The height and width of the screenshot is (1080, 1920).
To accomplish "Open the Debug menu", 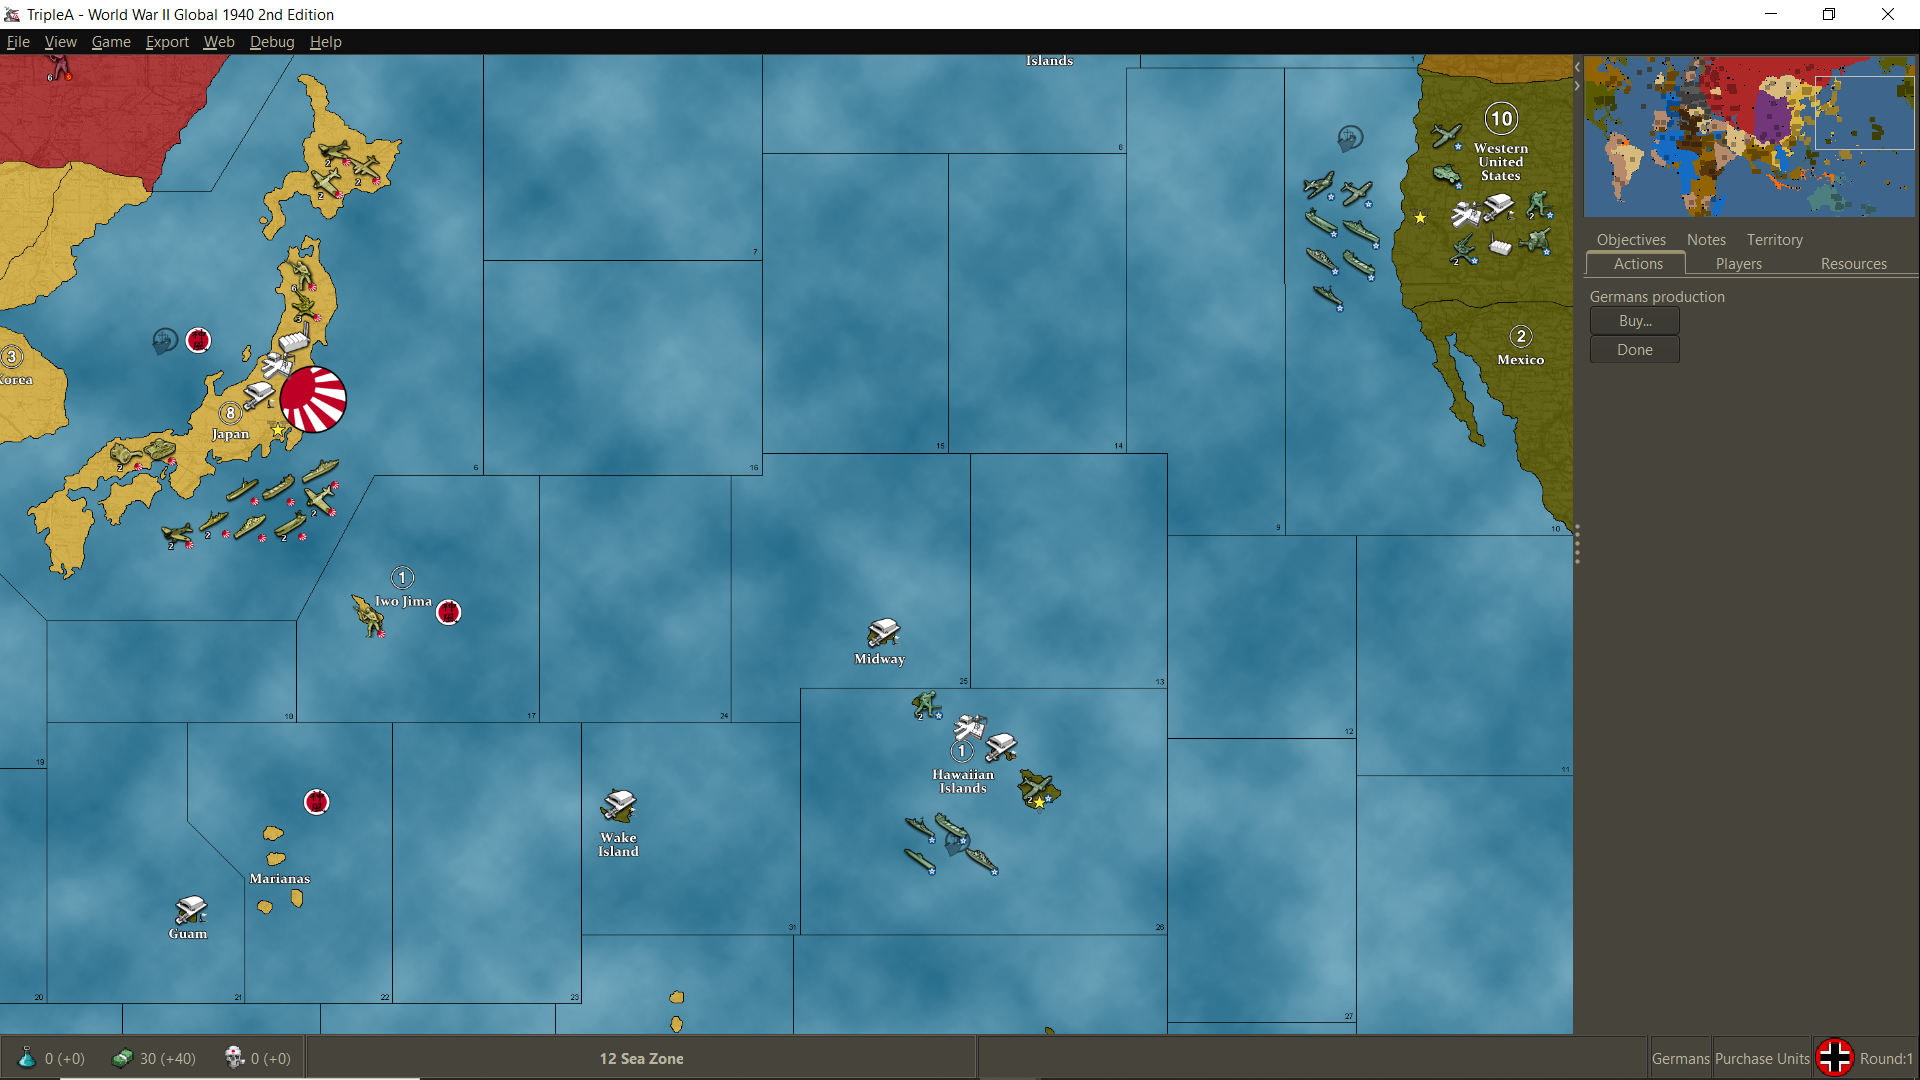I will (x=272, y=42).
